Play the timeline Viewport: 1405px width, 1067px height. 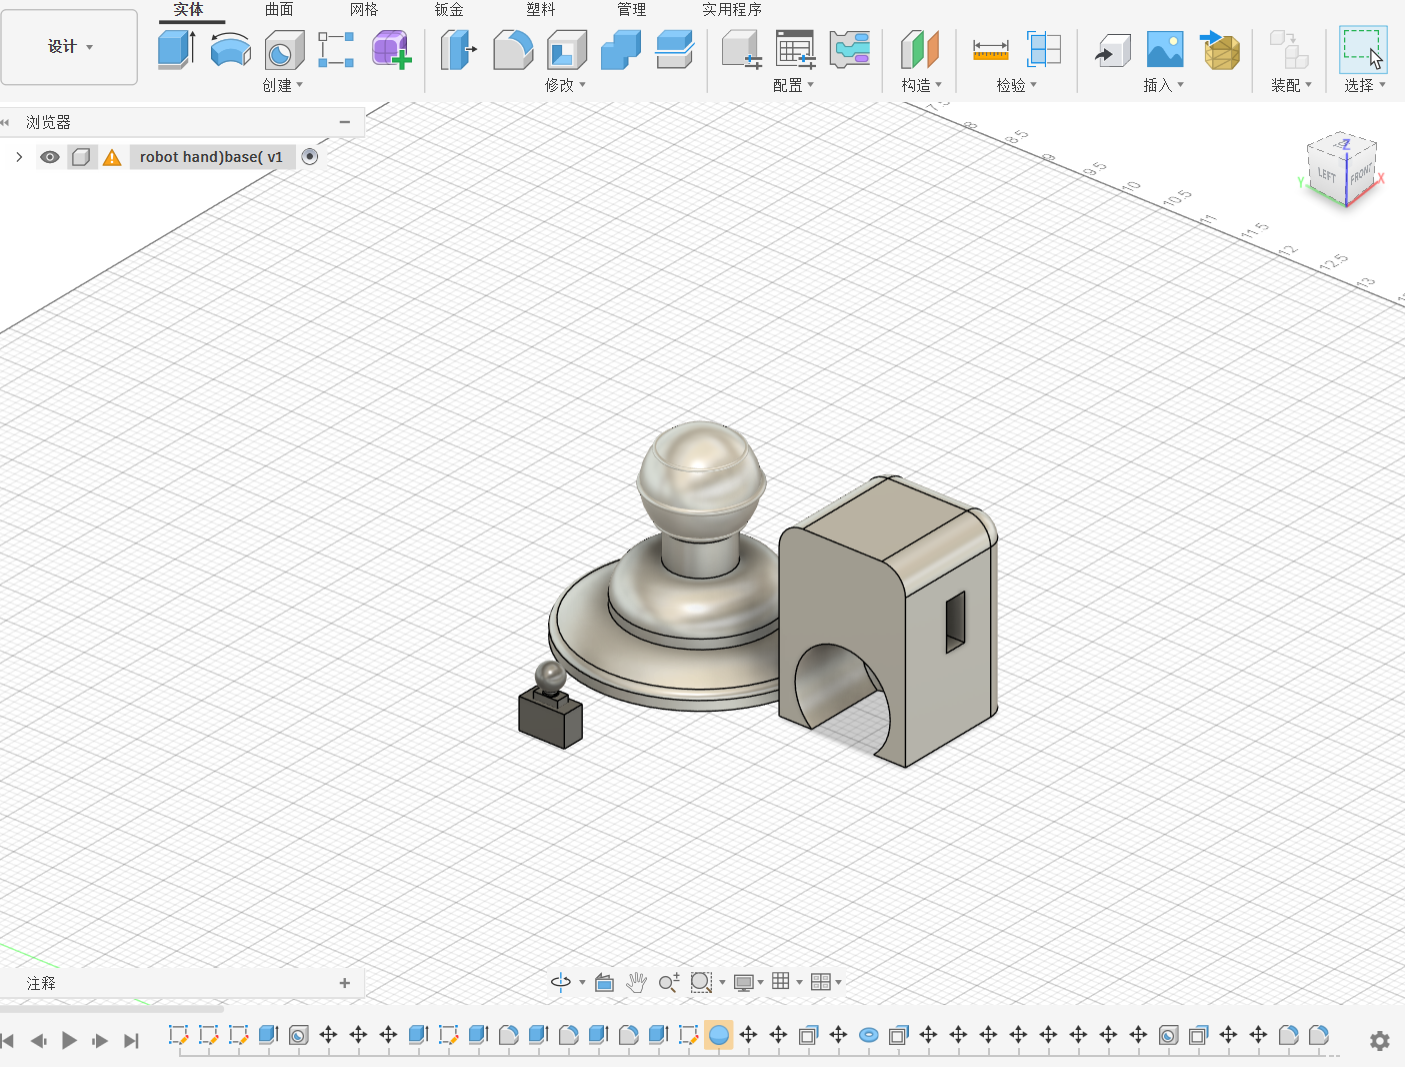[69, 1040]
